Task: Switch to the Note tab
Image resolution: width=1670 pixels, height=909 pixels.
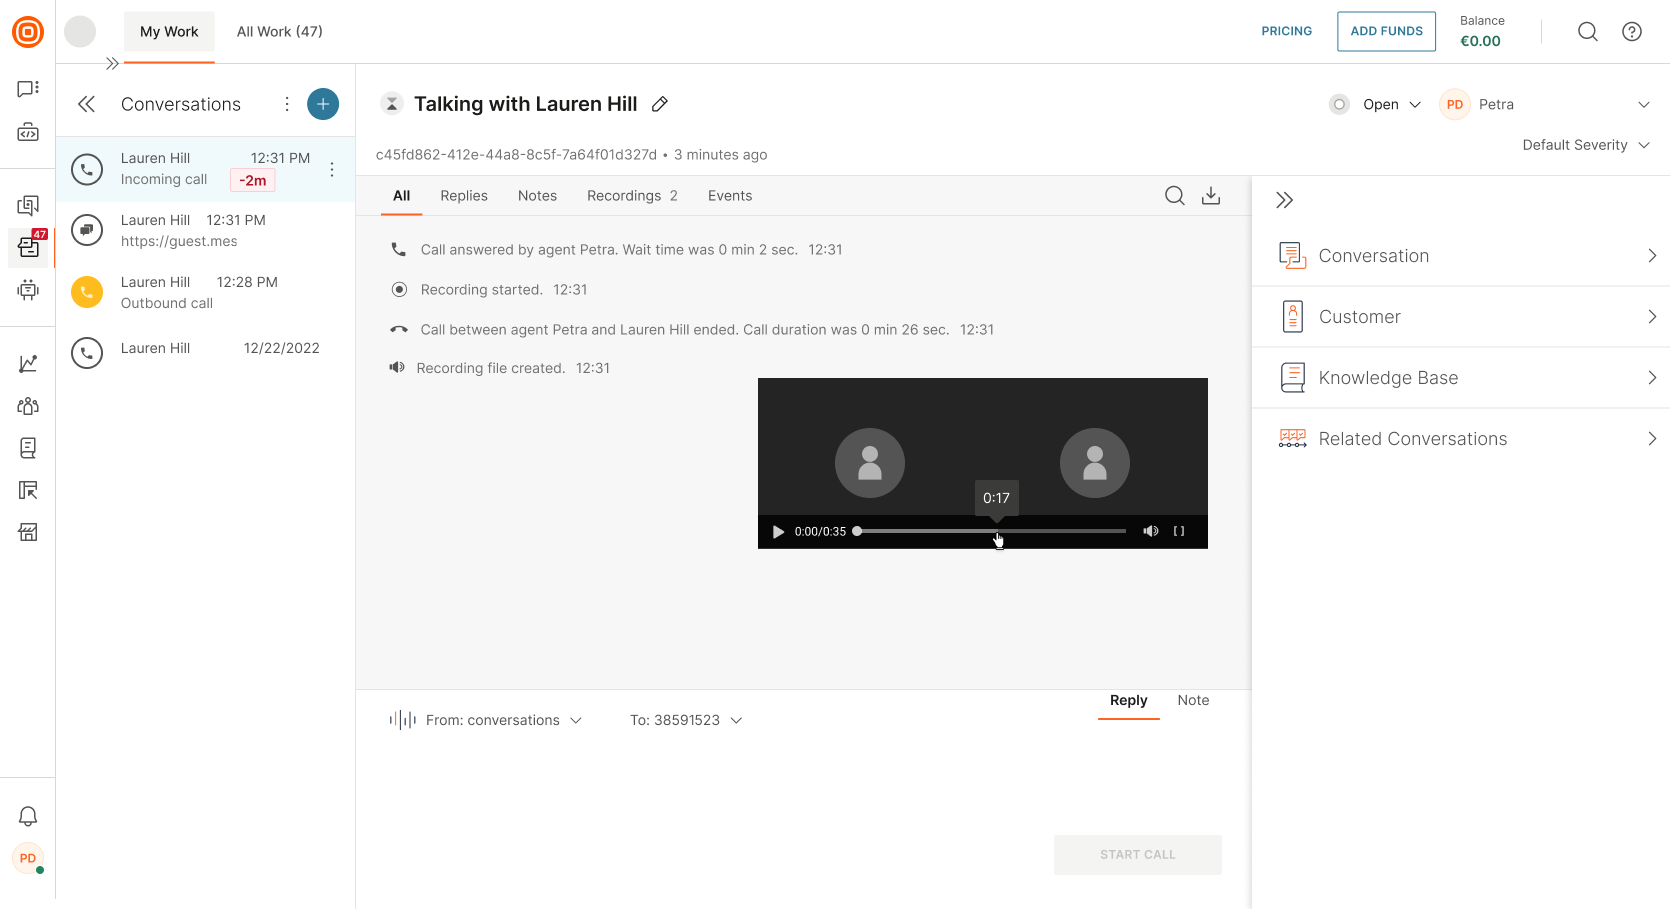Action: click(1193, 701)
